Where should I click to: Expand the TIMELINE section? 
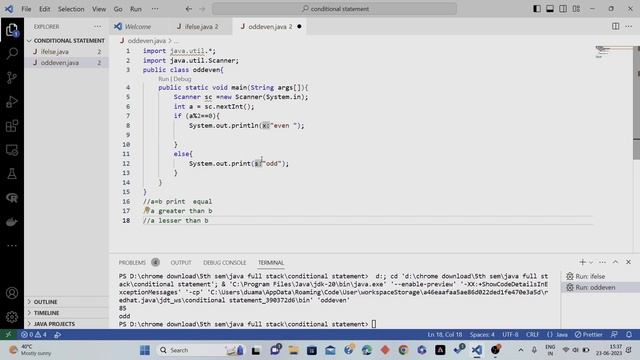click(x=66, y=313)
